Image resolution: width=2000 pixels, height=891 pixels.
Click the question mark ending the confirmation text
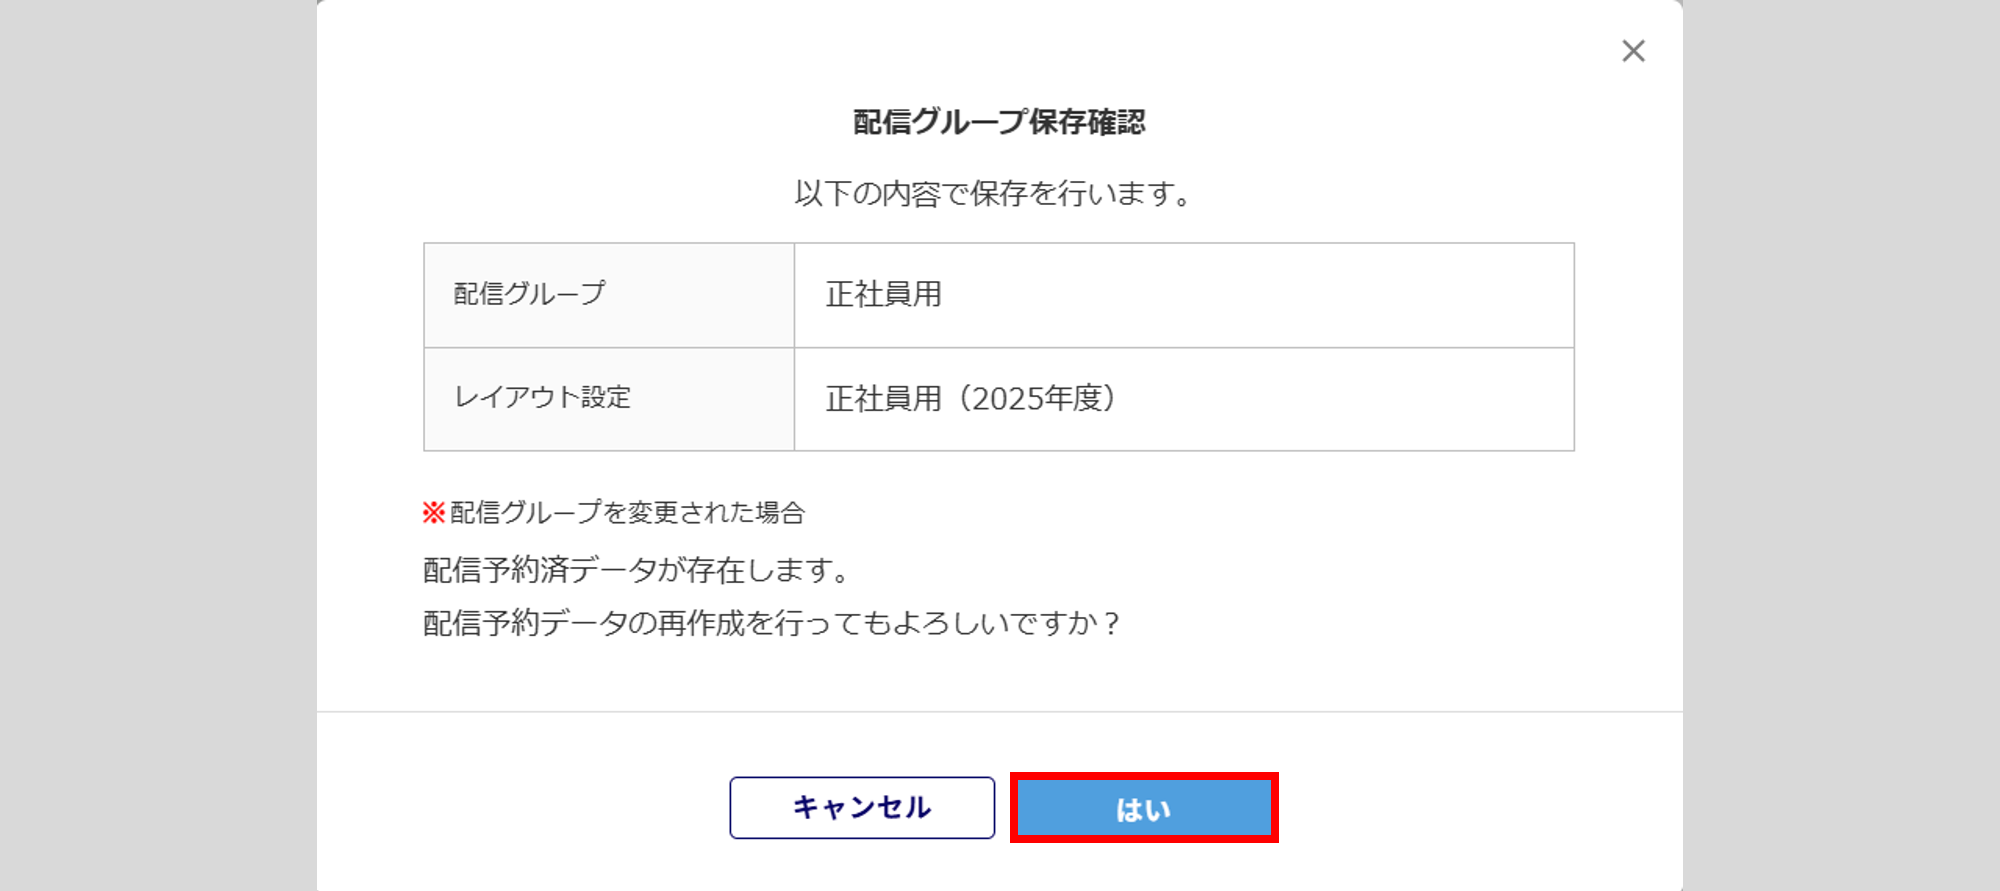pos(1110,624)
